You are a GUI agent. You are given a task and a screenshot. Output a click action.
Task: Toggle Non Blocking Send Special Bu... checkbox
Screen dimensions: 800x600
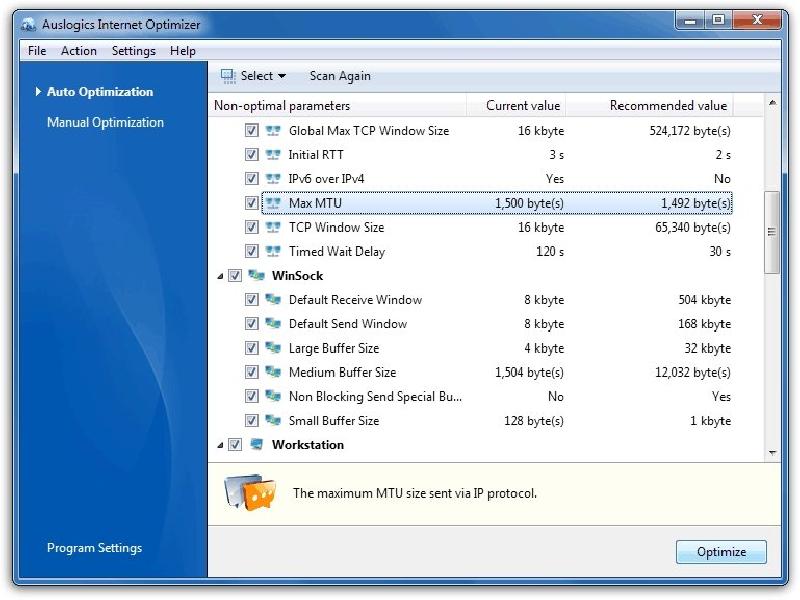coord(251,396)
